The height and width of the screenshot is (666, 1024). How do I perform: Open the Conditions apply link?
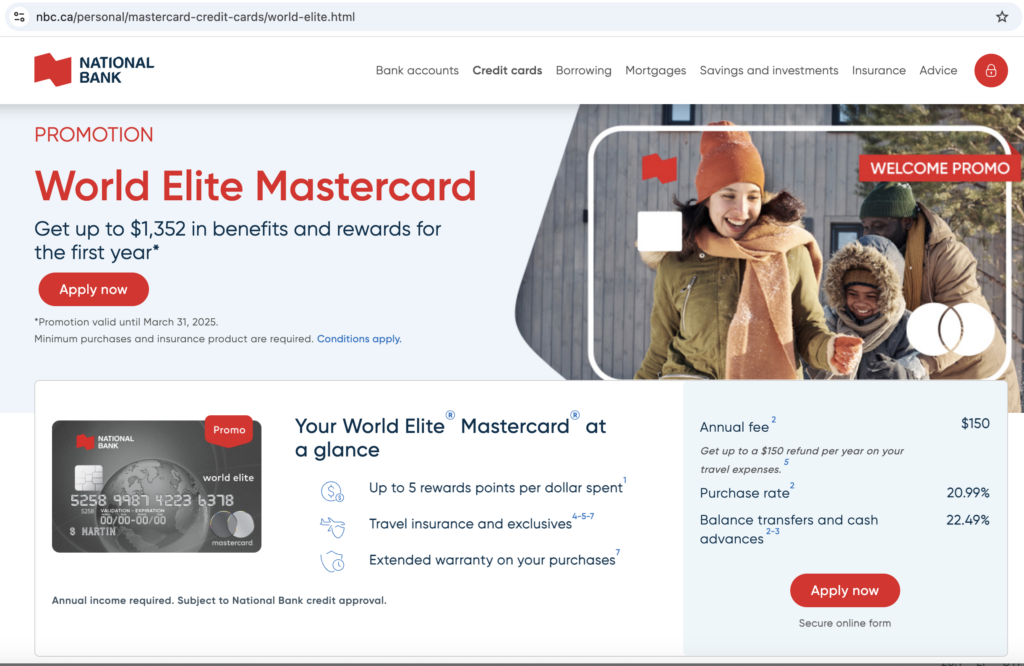point(359,339)
